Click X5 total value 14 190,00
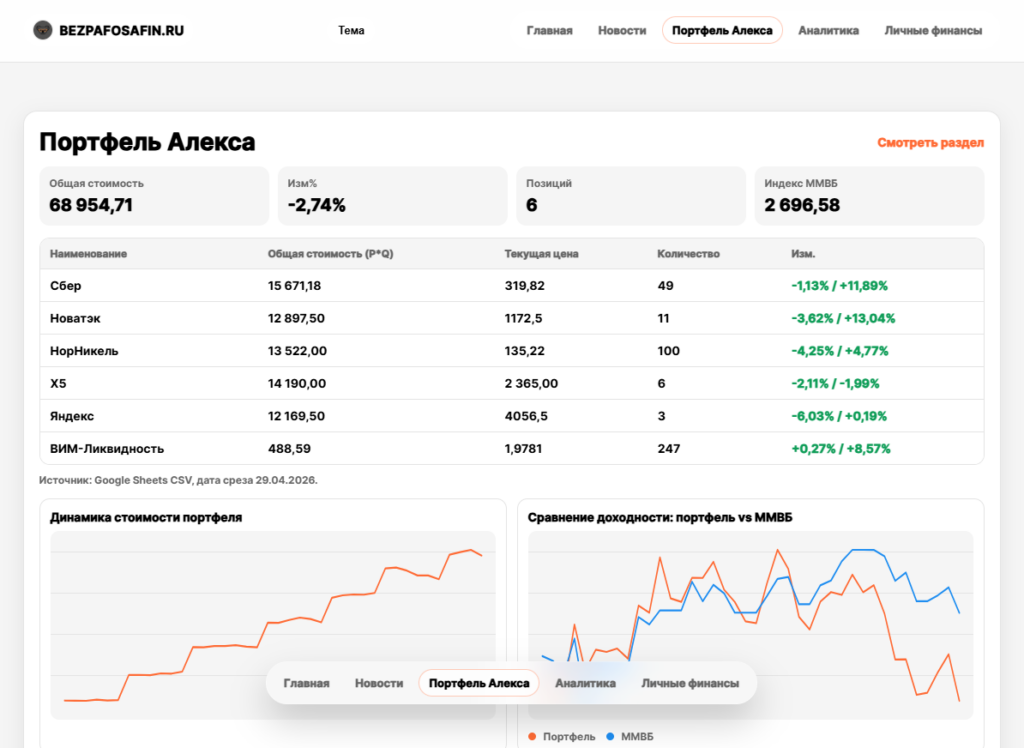 click(297, 383)
